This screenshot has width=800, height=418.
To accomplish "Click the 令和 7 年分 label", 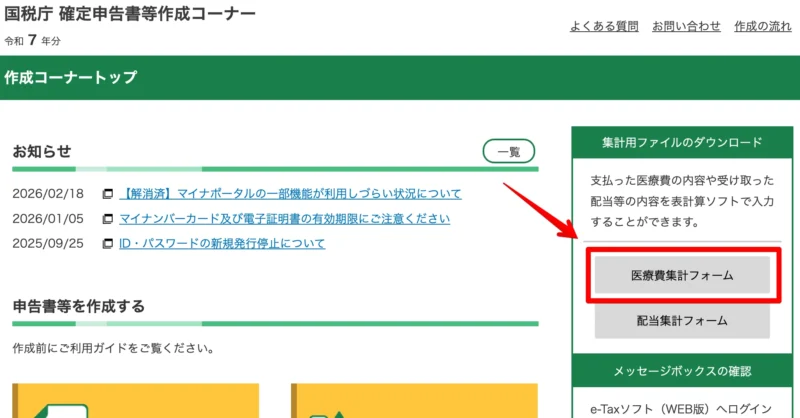I will coord(32,40).
